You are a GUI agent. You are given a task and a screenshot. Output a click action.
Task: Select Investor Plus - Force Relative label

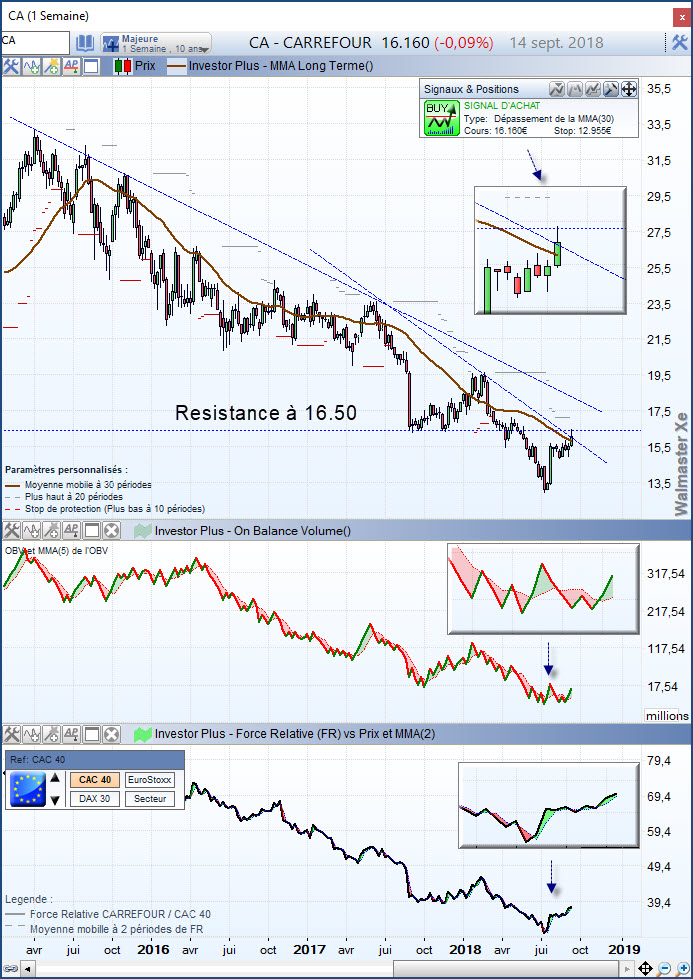coord(295,734)
